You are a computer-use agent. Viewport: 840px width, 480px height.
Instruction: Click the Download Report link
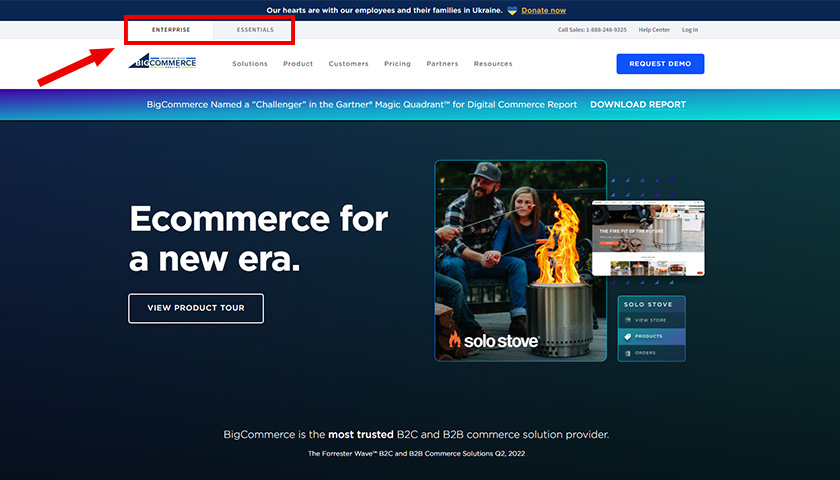(638, 104)
